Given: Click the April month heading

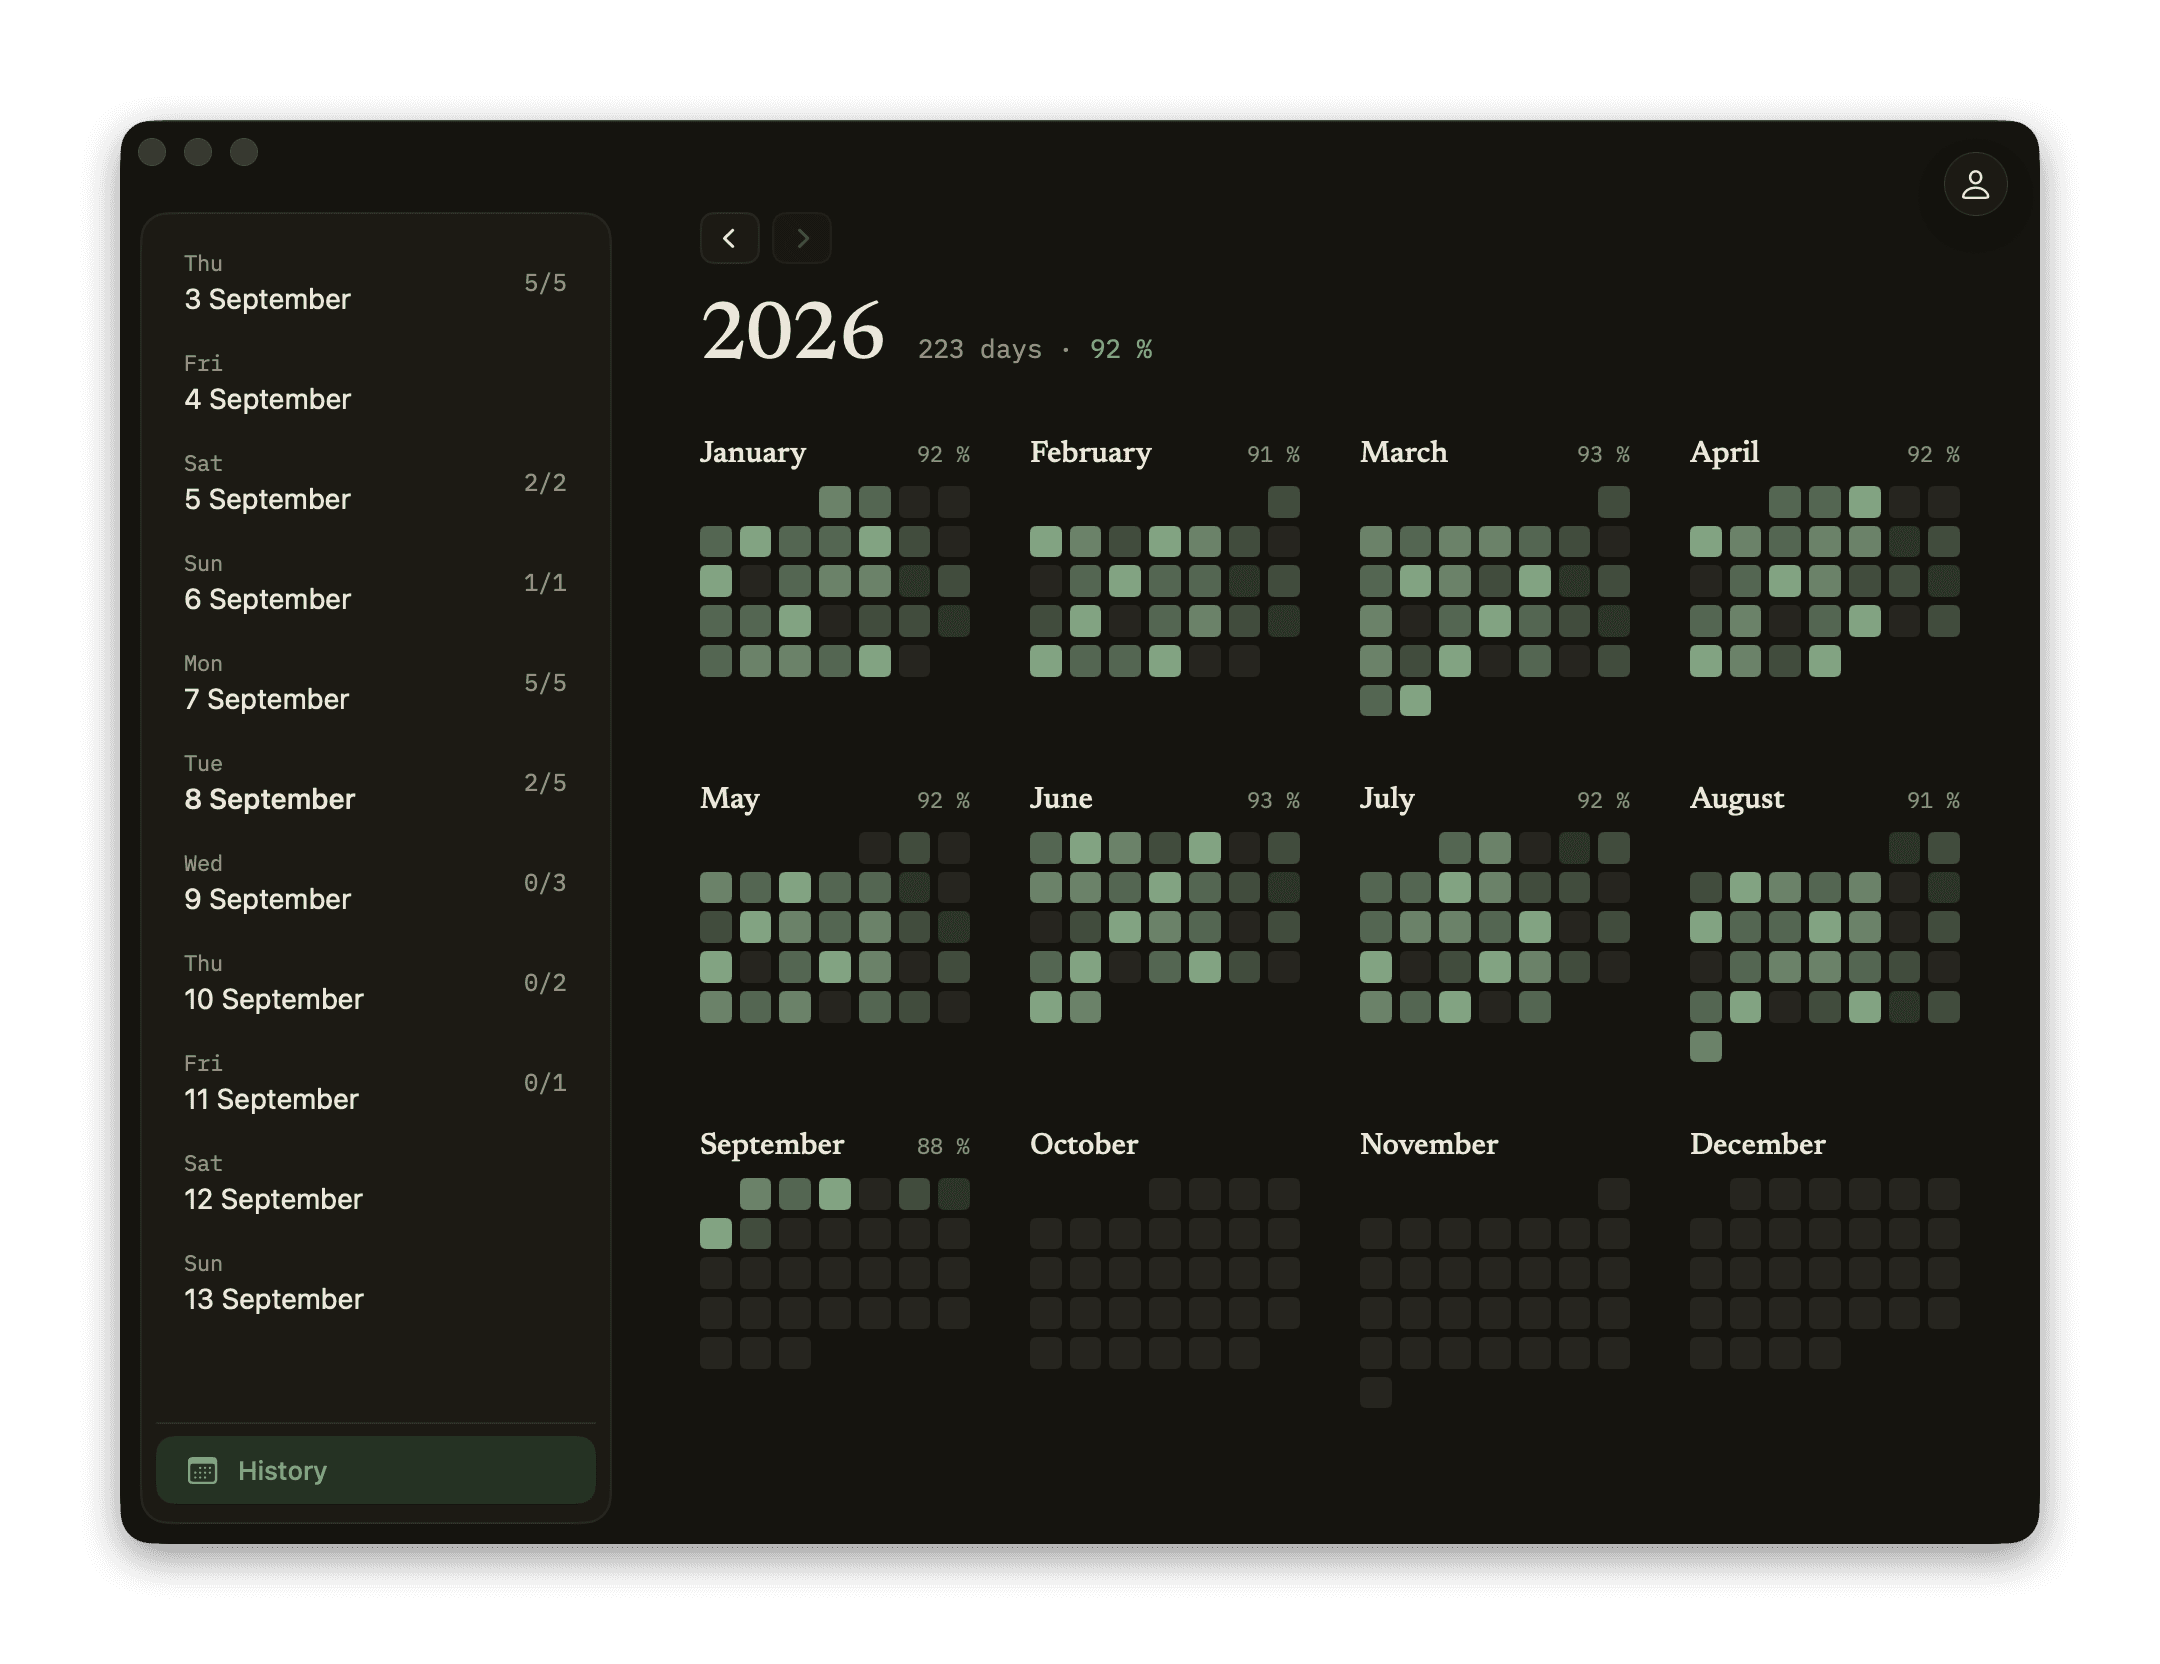Looking at the screenshot, I should click(1724, 452).
